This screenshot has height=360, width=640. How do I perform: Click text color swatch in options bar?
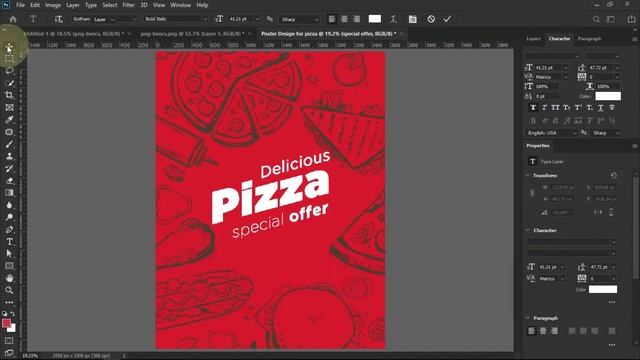[375, 19]
